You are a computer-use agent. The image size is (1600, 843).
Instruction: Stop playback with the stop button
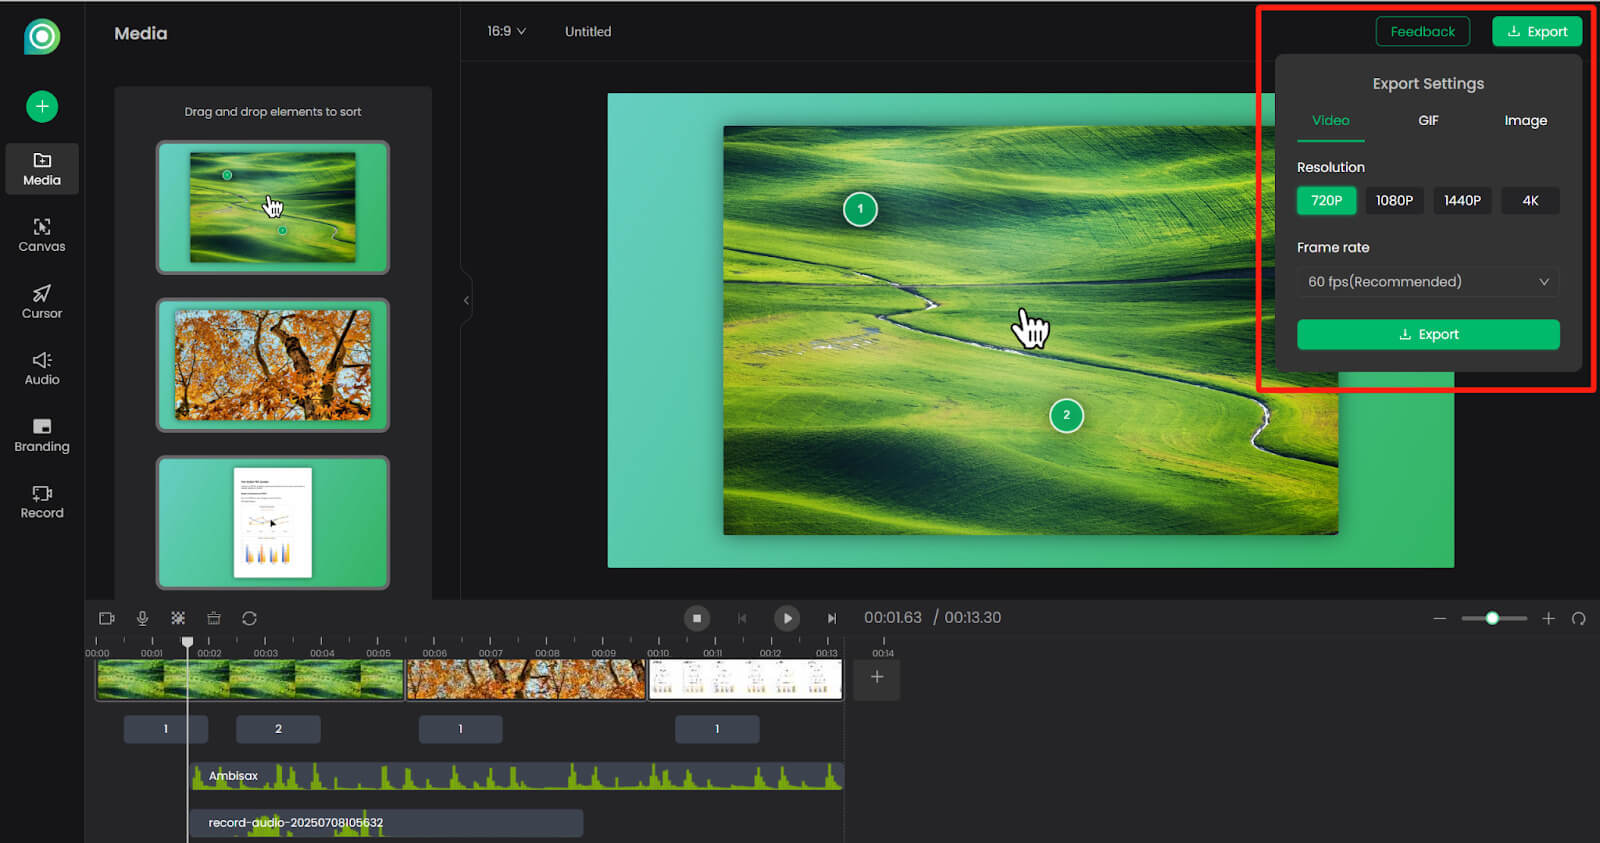(697, 618)
